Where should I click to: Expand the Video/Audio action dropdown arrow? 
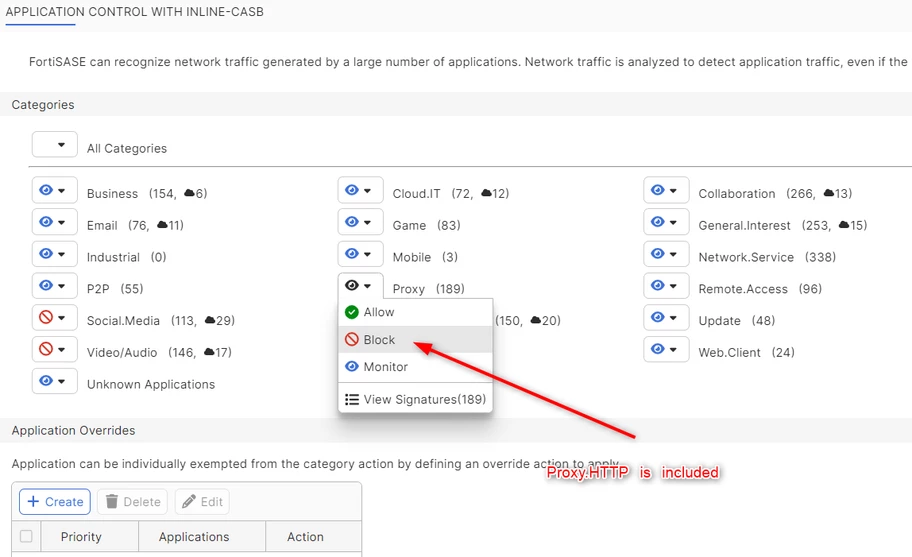62,349
